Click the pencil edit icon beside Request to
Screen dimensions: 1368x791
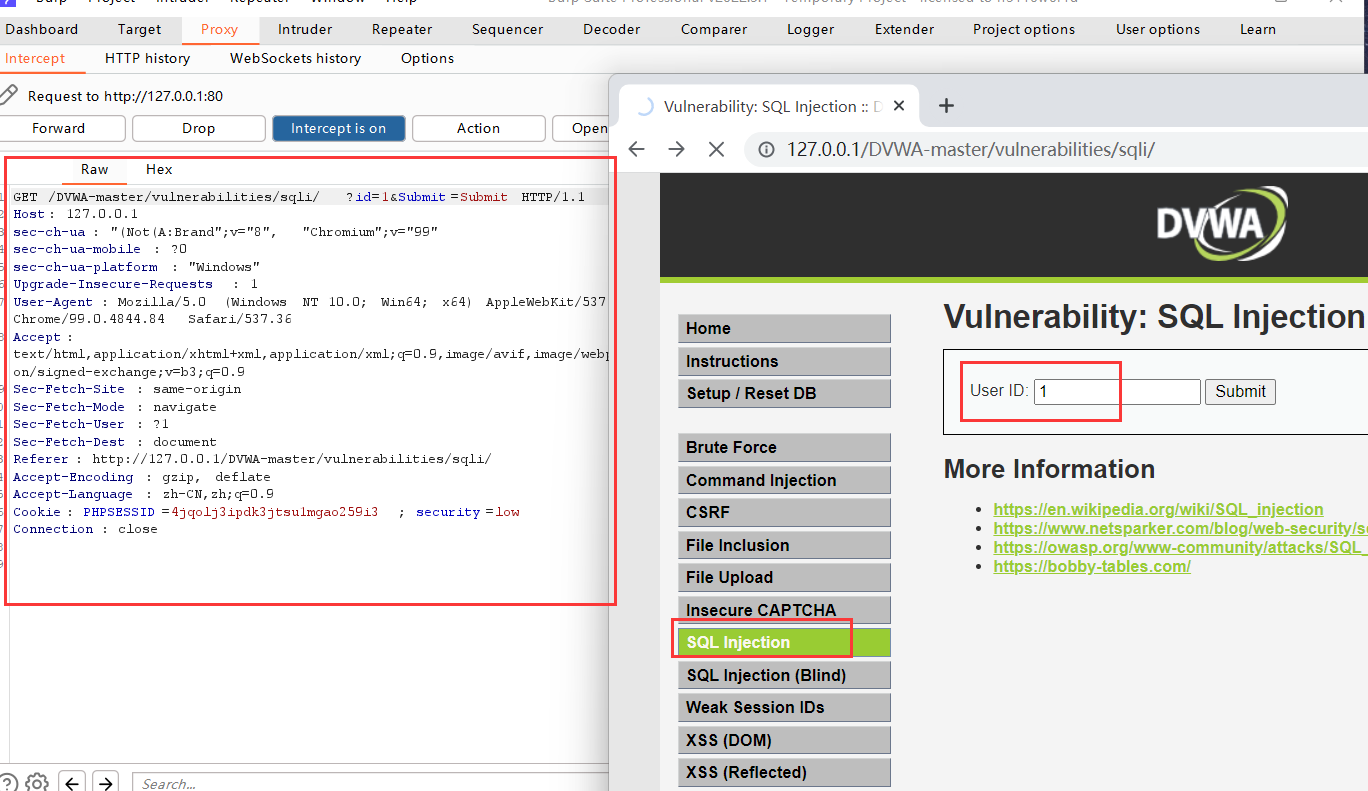[x=8, y=95]
